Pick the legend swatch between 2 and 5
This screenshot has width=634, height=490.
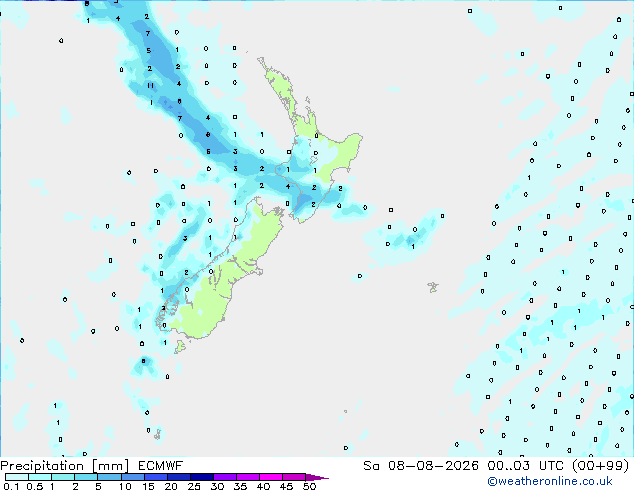(86, 477)
